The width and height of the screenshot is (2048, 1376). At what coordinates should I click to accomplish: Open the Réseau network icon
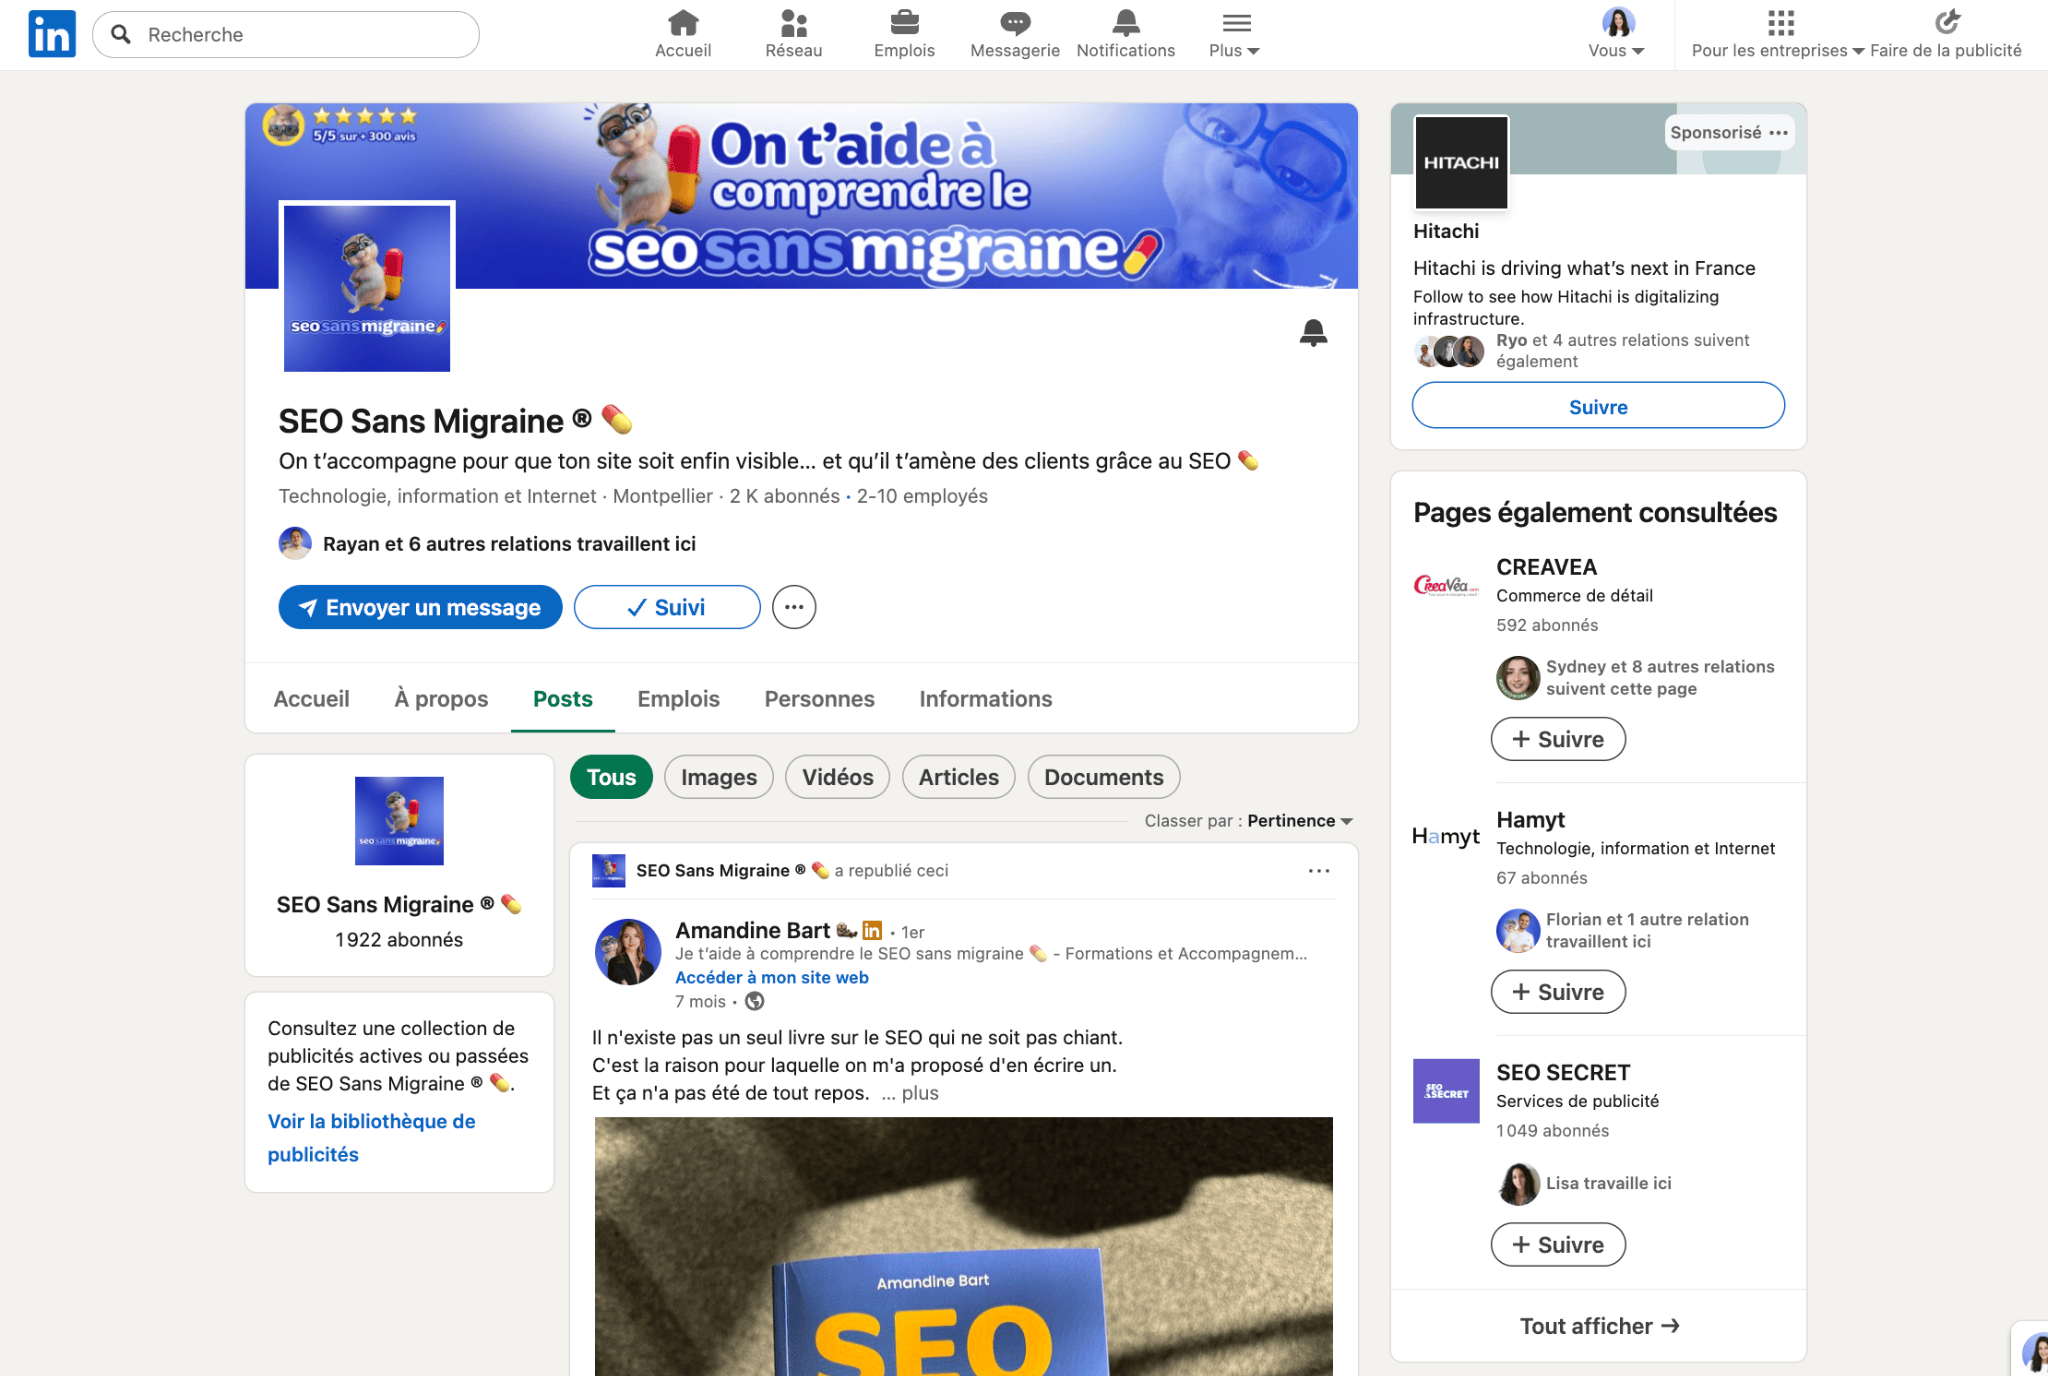click(x=794, y=34)
